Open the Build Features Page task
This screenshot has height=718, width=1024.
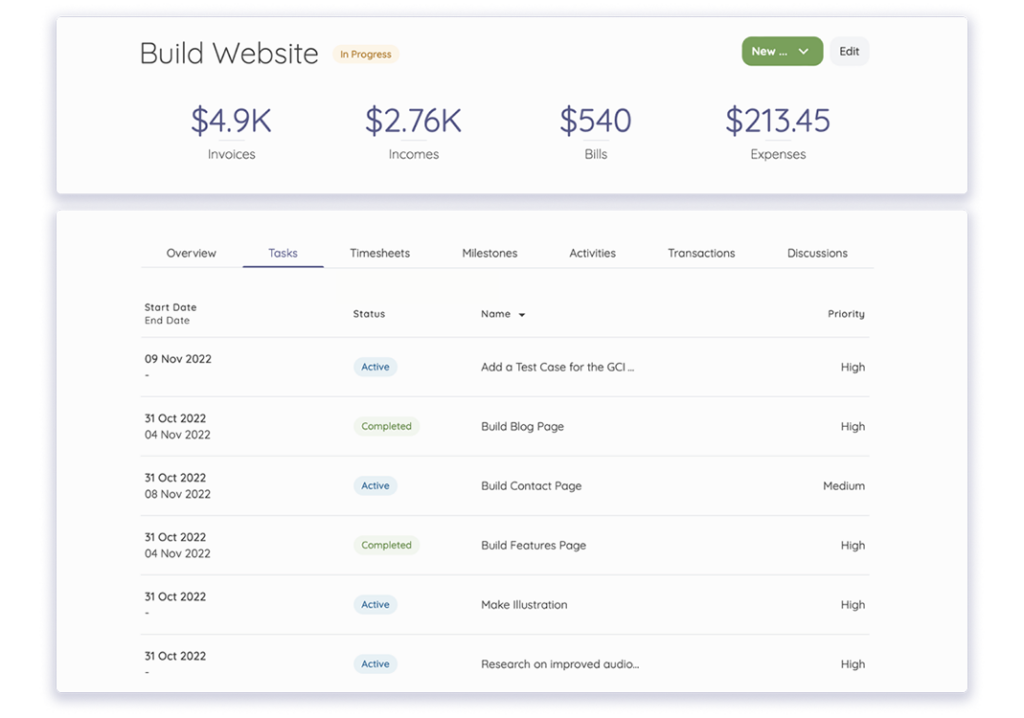pos(531,545)
